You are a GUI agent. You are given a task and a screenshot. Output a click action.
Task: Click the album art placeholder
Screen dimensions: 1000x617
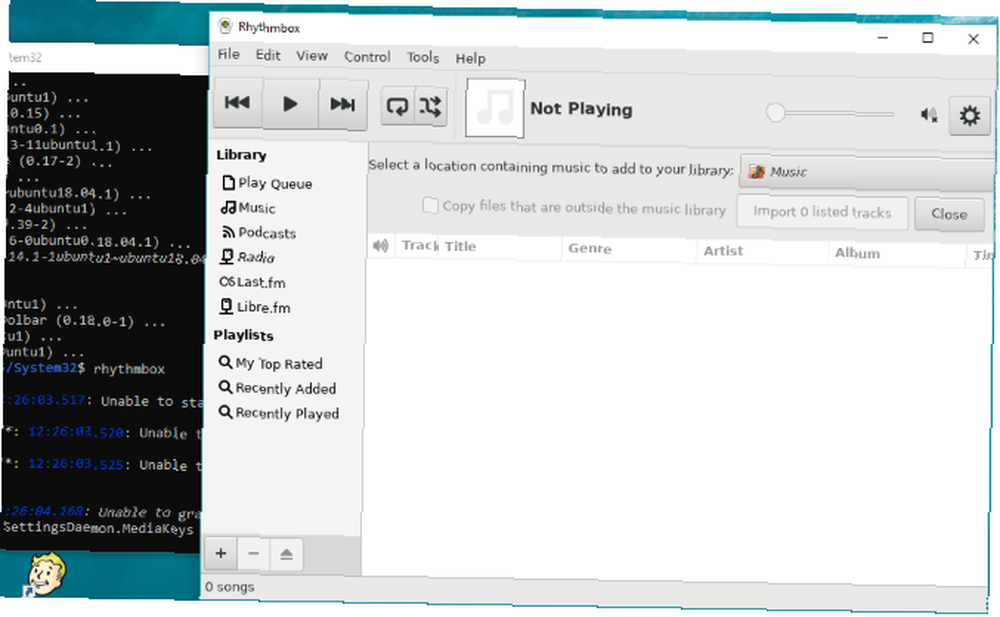pos(495,108)
